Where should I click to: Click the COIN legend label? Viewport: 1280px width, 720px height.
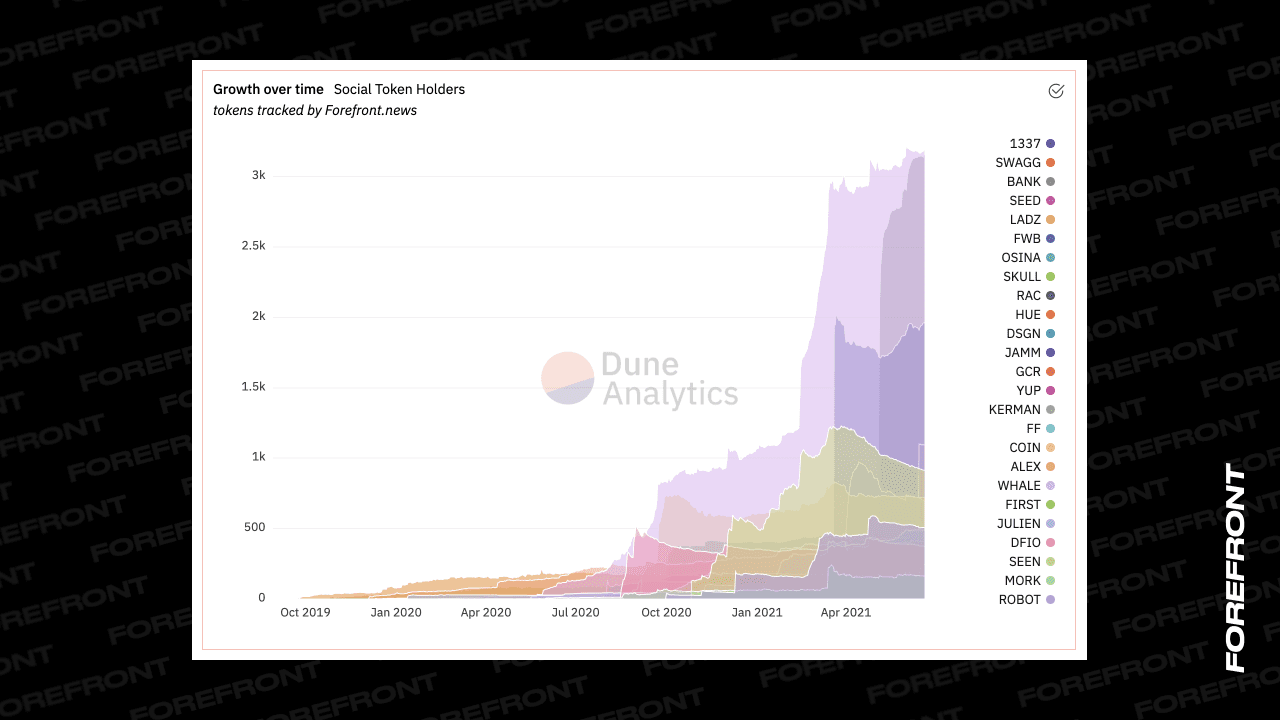click(x=1025, y=448)
